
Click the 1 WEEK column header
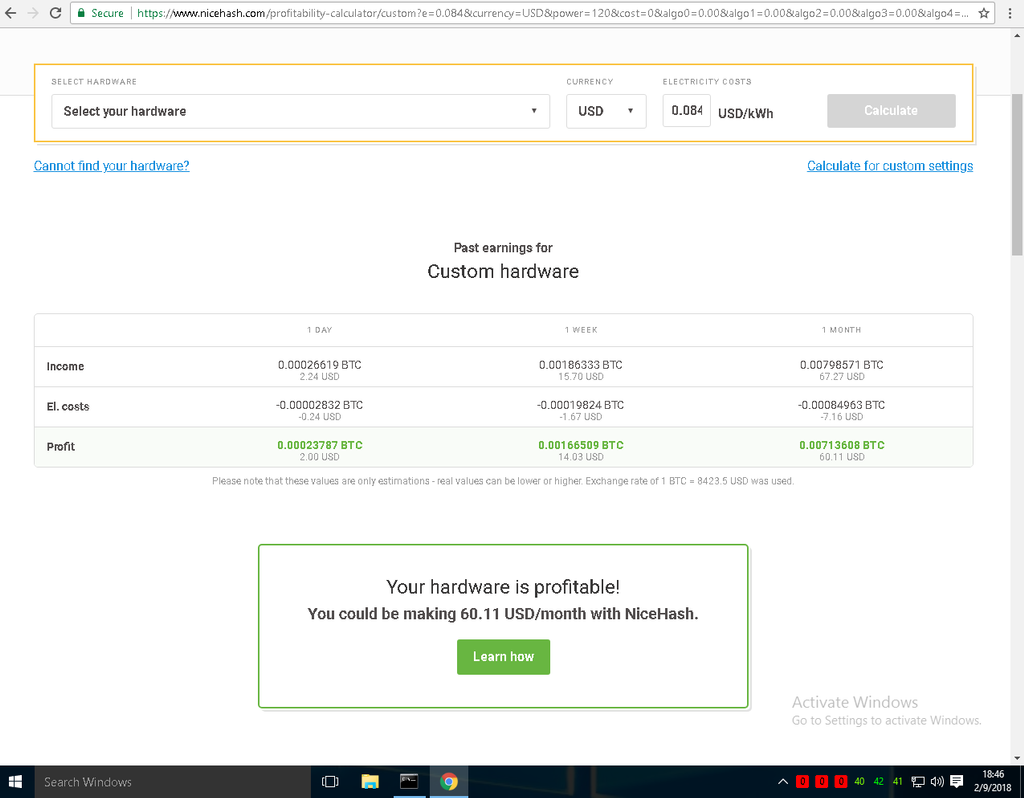[x=581, y=330]
